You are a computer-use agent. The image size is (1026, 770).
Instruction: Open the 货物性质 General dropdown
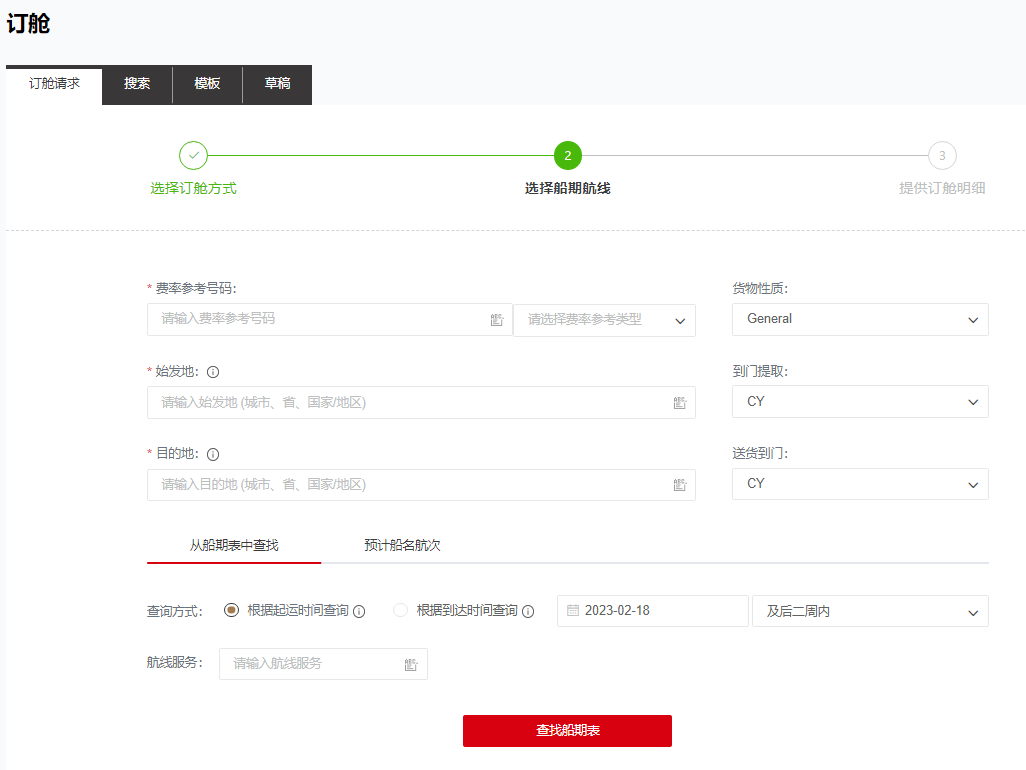pyautogui.click(x=860, y=319)
